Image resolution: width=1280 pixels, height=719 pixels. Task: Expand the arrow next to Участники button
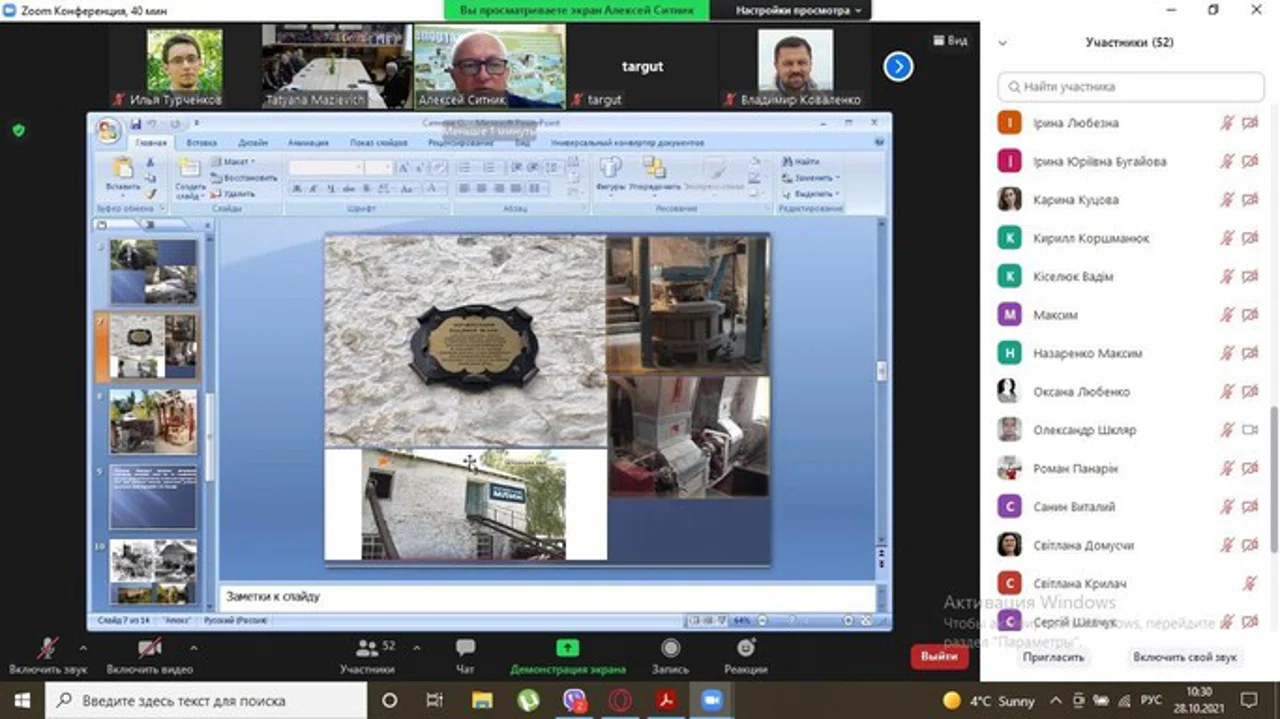point(416,647)
